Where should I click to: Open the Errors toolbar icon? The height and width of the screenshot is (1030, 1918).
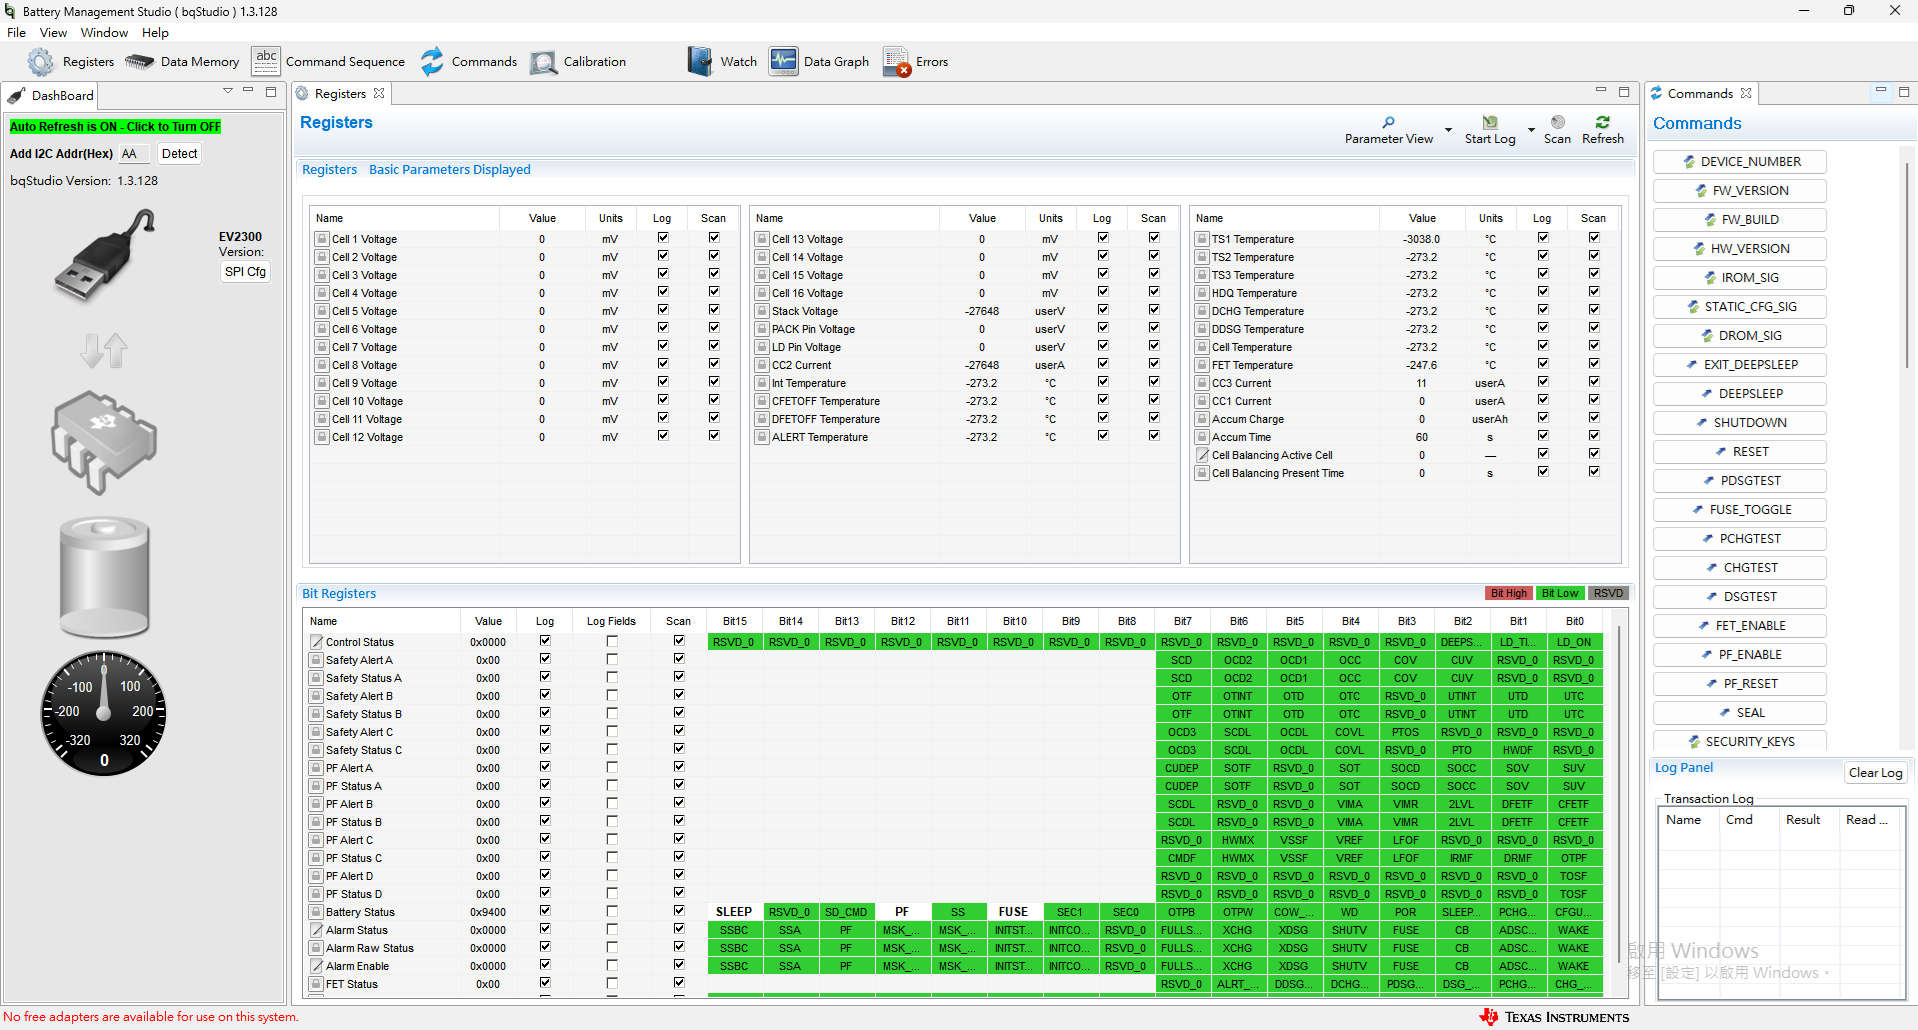coord(896,62)
